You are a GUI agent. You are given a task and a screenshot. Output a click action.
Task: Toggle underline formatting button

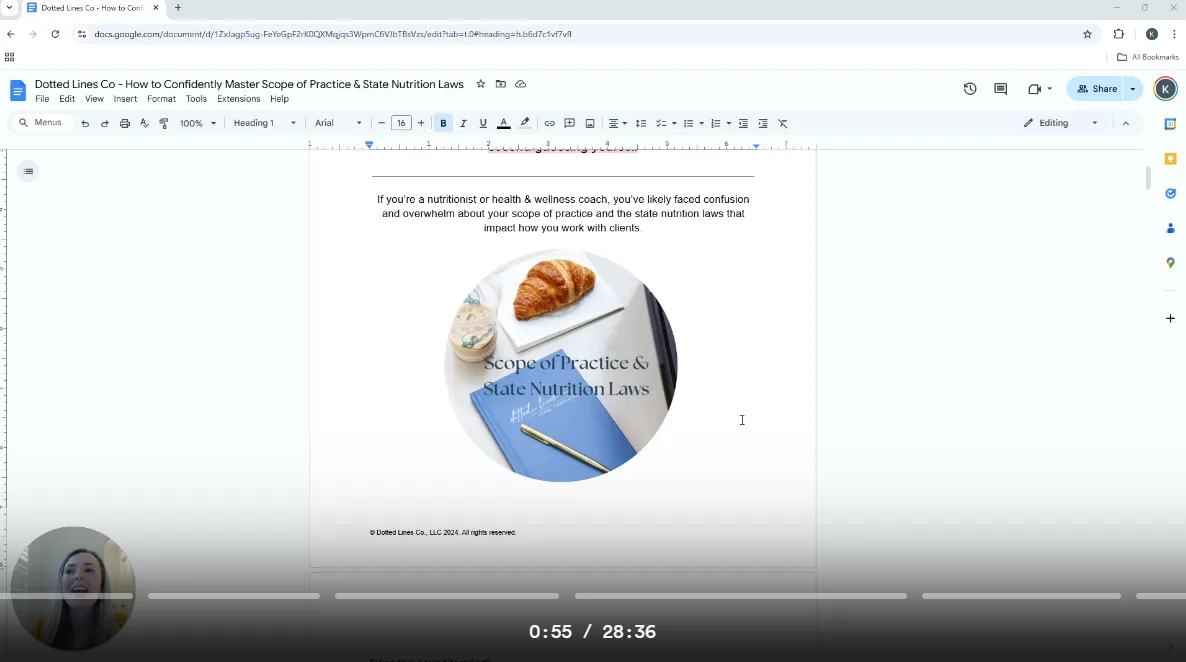[x=483, y=123]
